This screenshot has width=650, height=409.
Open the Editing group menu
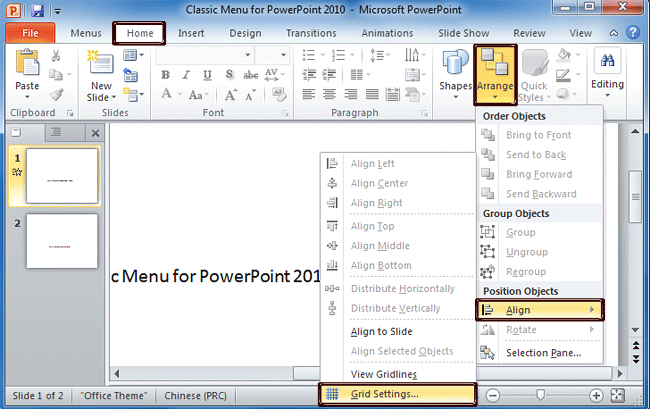607,73
